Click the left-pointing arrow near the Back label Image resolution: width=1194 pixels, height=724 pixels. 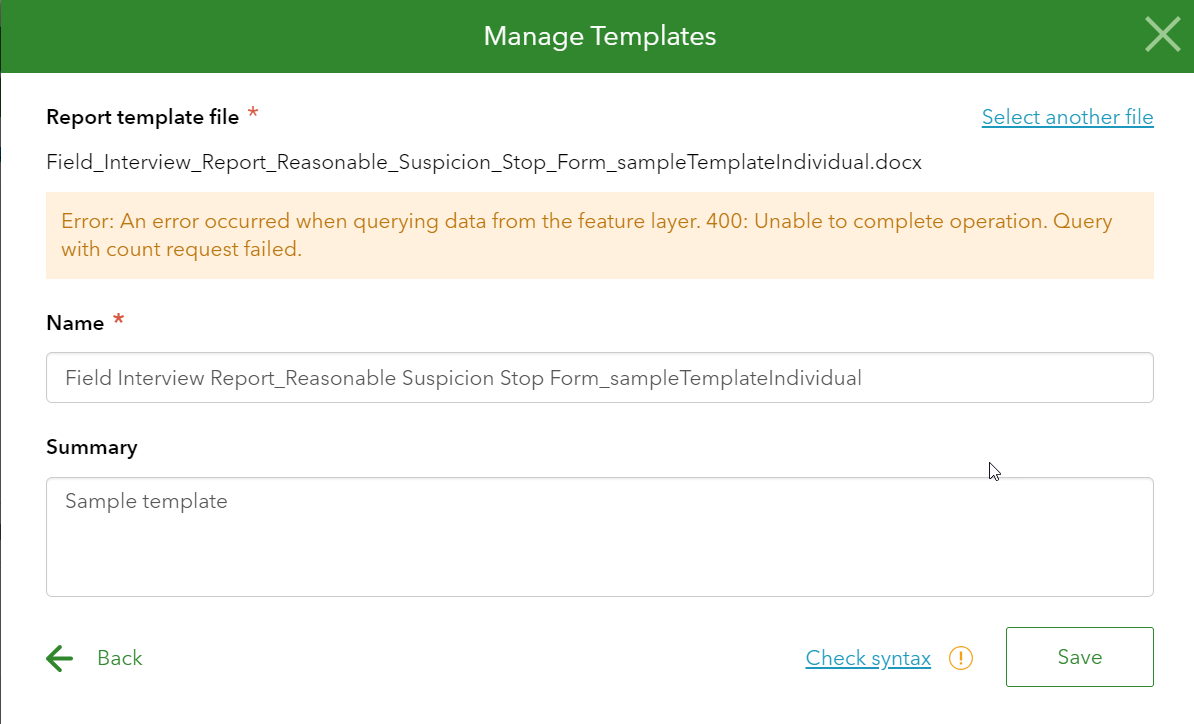(x=59, y=658)
